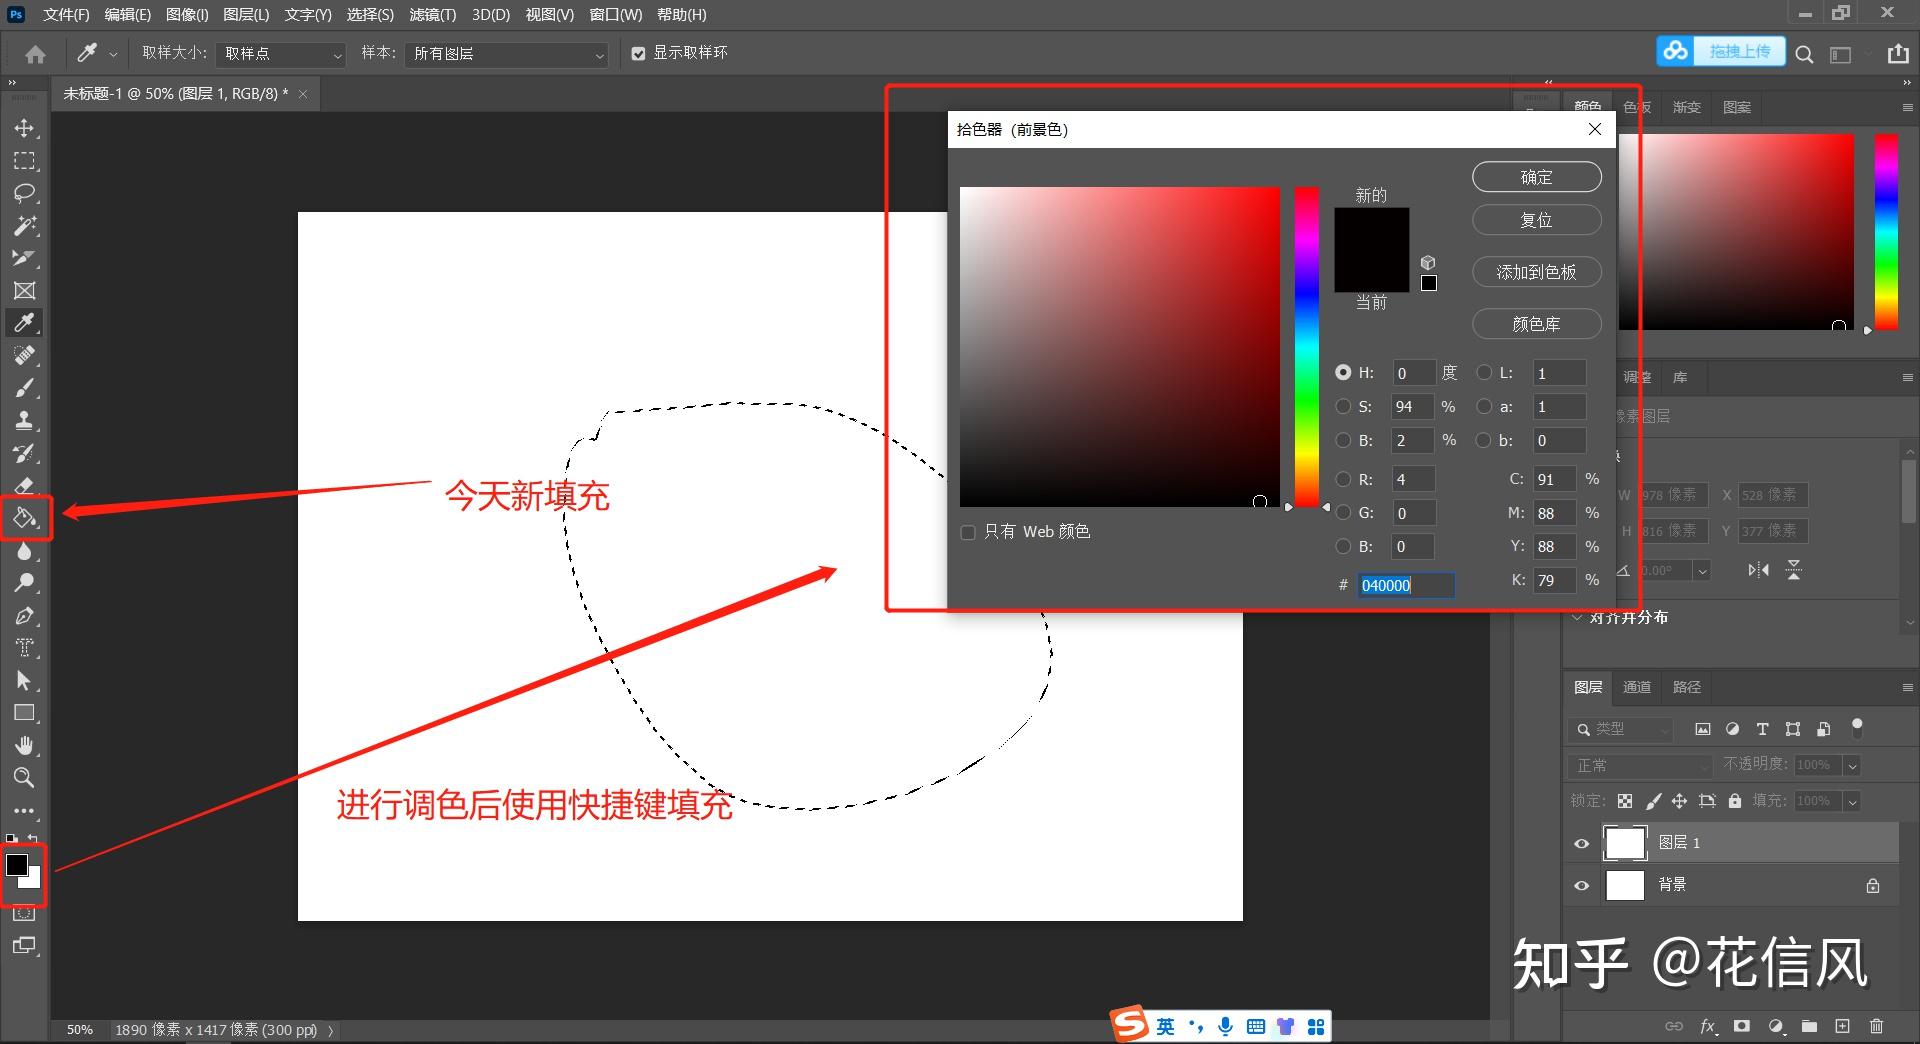Image resolution: width=1920 pixels, height=1044 pixels.
Task: Select the S radio button in color picker
Action: [1343, 406]
